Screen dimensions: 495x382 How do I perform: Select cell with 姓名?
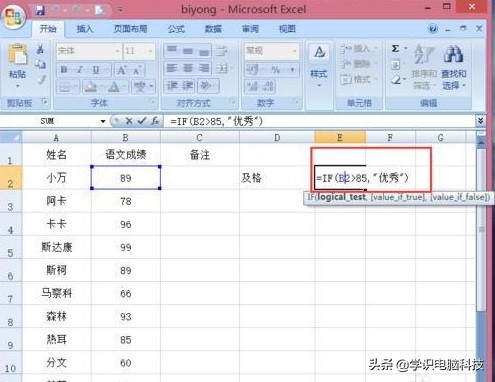[x=56, y=155]
